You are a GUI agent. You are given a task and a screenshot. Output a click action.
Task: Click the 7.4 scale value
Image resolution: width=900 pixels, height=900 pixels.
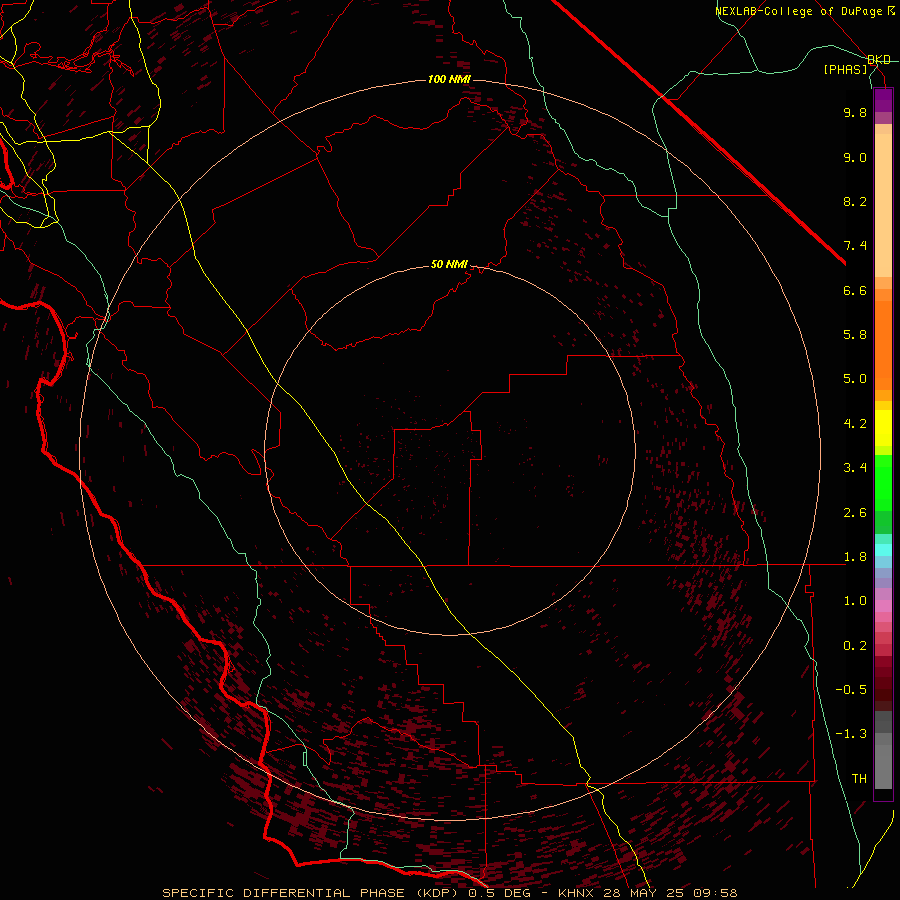point(855,246)
